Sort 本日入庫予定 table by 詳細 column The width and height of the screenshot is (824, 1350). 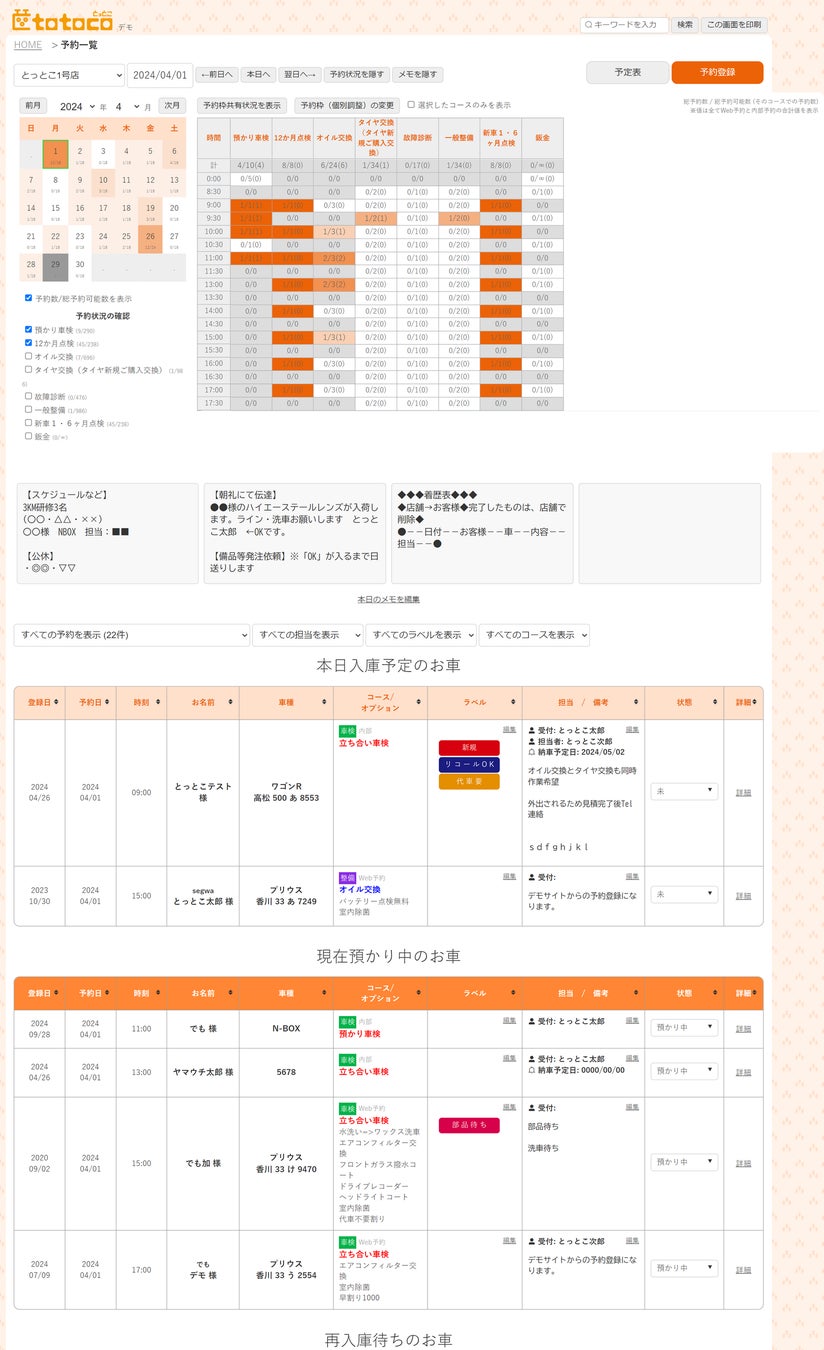click(743, 702)
